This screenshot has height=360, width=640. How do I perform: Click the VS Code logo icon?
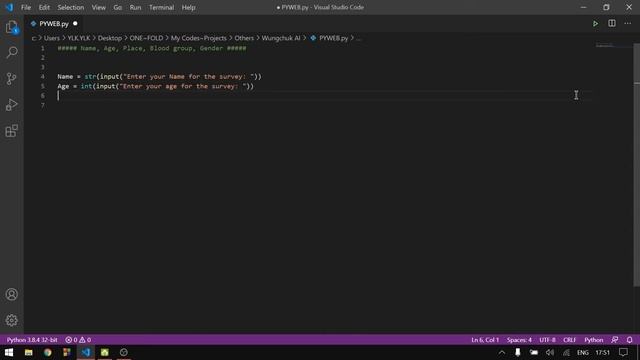(9, 7)
